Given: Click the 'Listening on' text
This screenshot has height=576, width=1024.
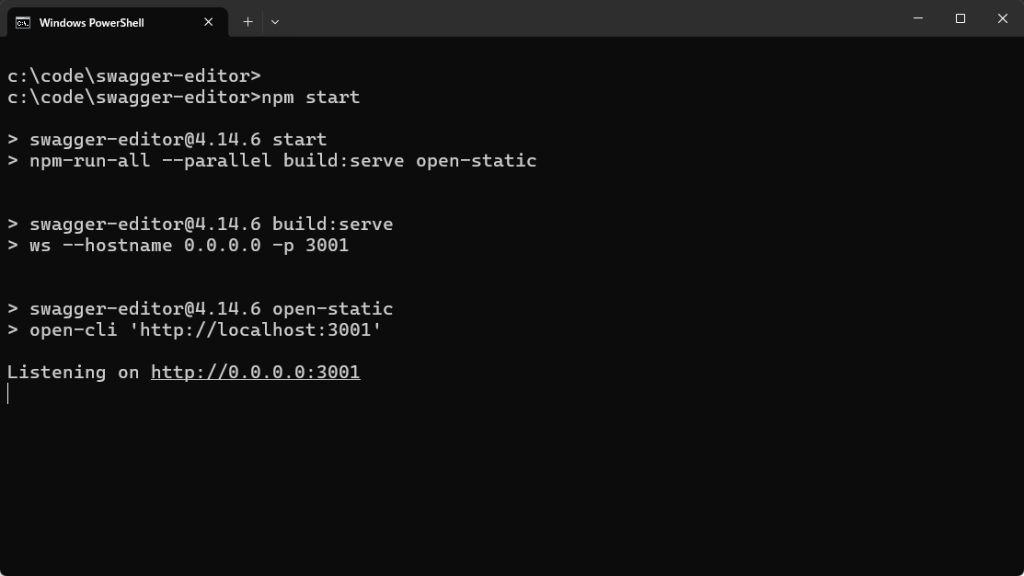Looking at the screenshot, I should tap(72, 372).
